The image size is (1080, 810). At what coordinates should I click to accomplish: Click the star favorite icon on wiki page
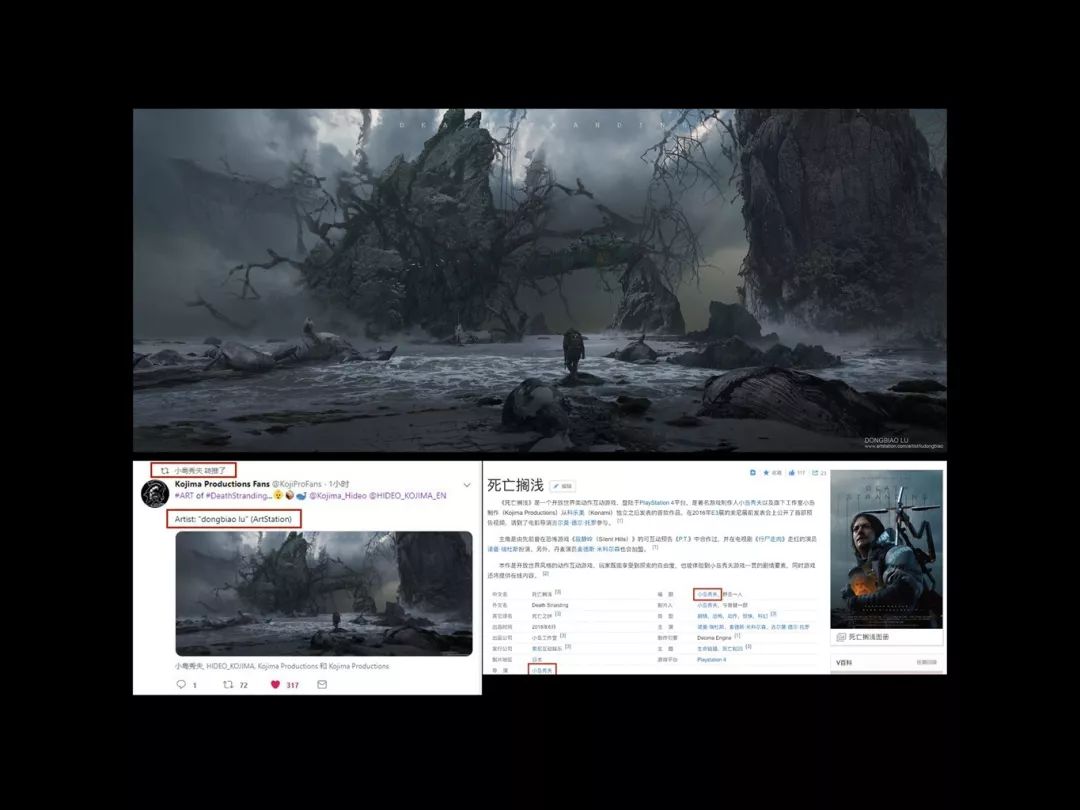(x=766, y=472)
